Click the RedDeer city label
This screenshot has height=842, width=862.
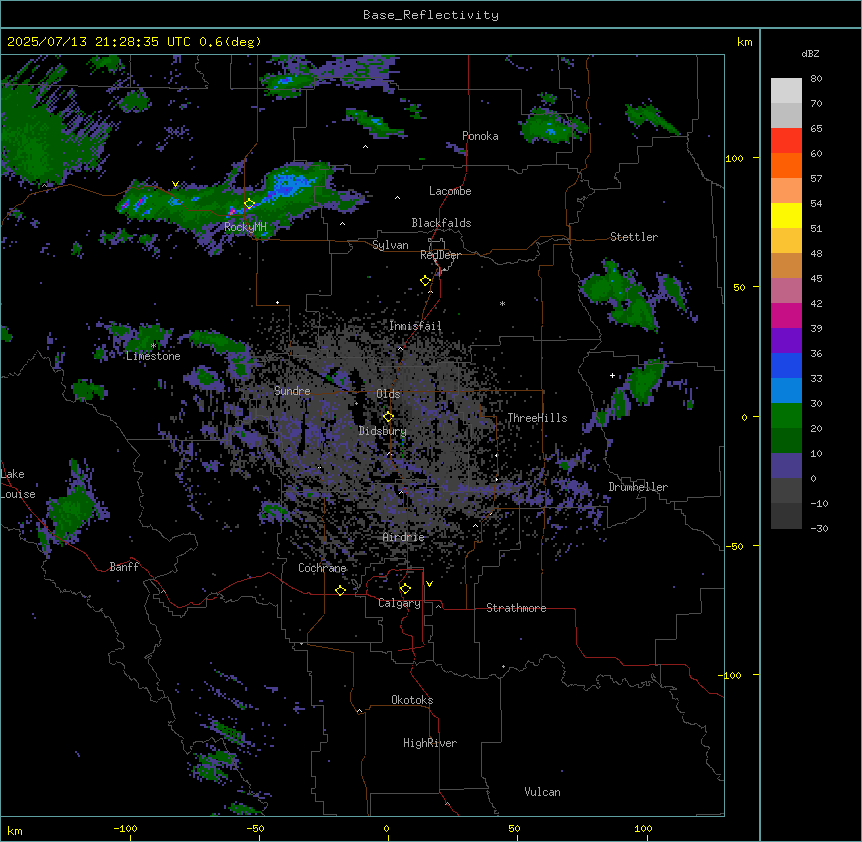tap(440, 255)
